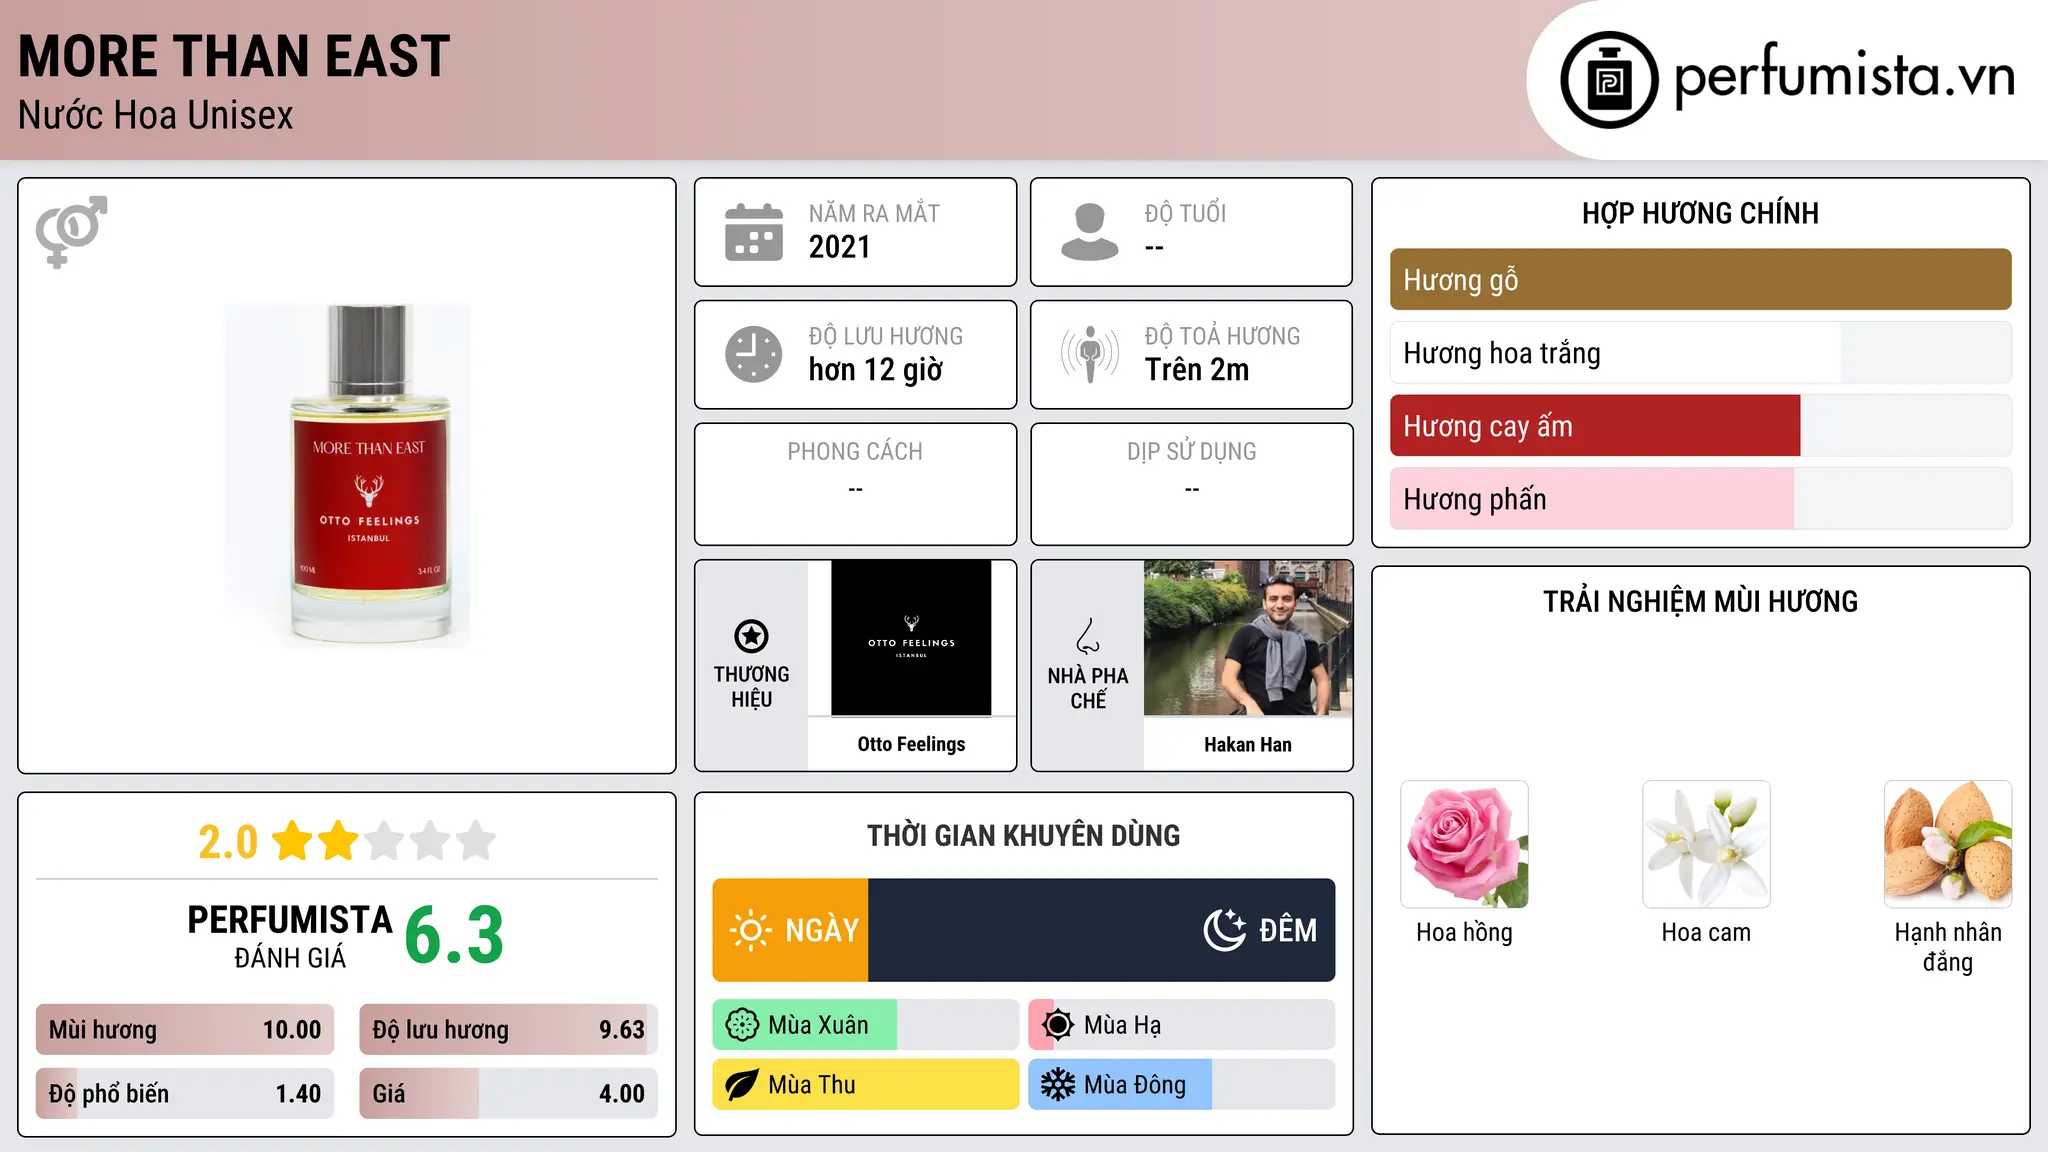Click the Thời gian khuyên dùng heading

[1024, 835]
